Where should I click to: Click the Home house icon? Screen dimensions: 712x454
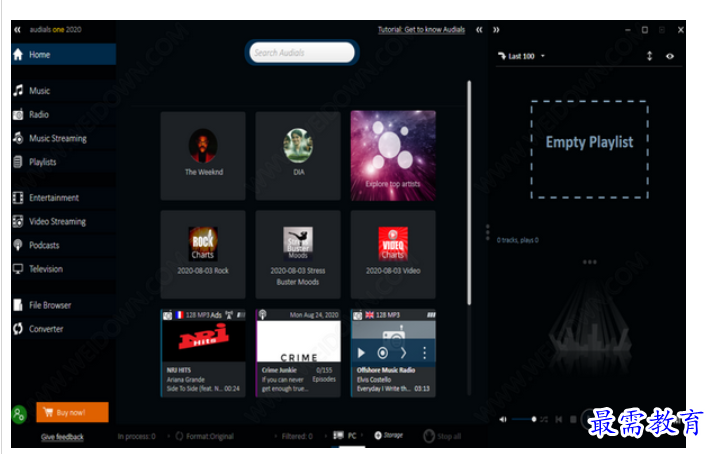(x=18, y=54)
